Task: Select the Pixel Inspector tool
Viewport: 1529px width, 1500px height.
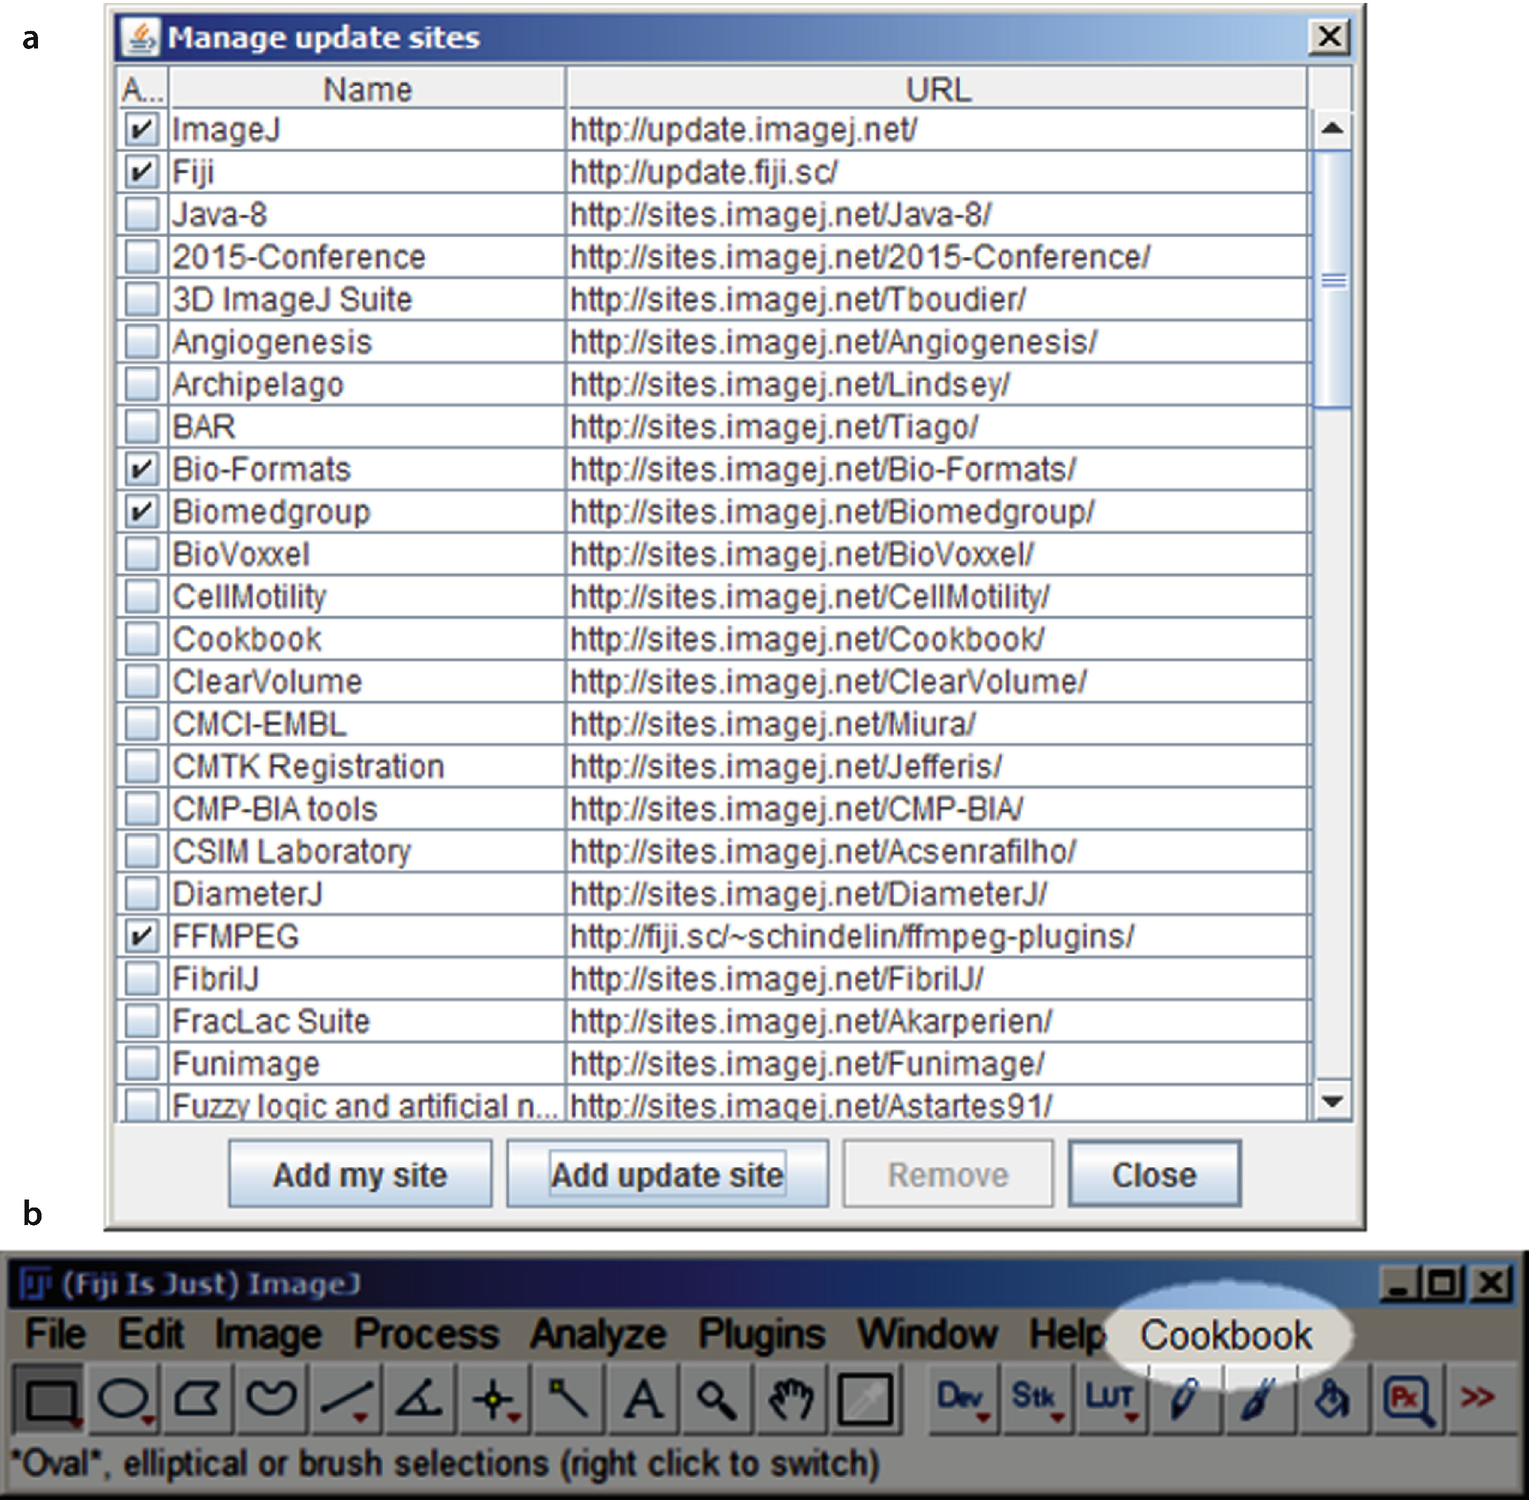Action: coord(1407,1399)
